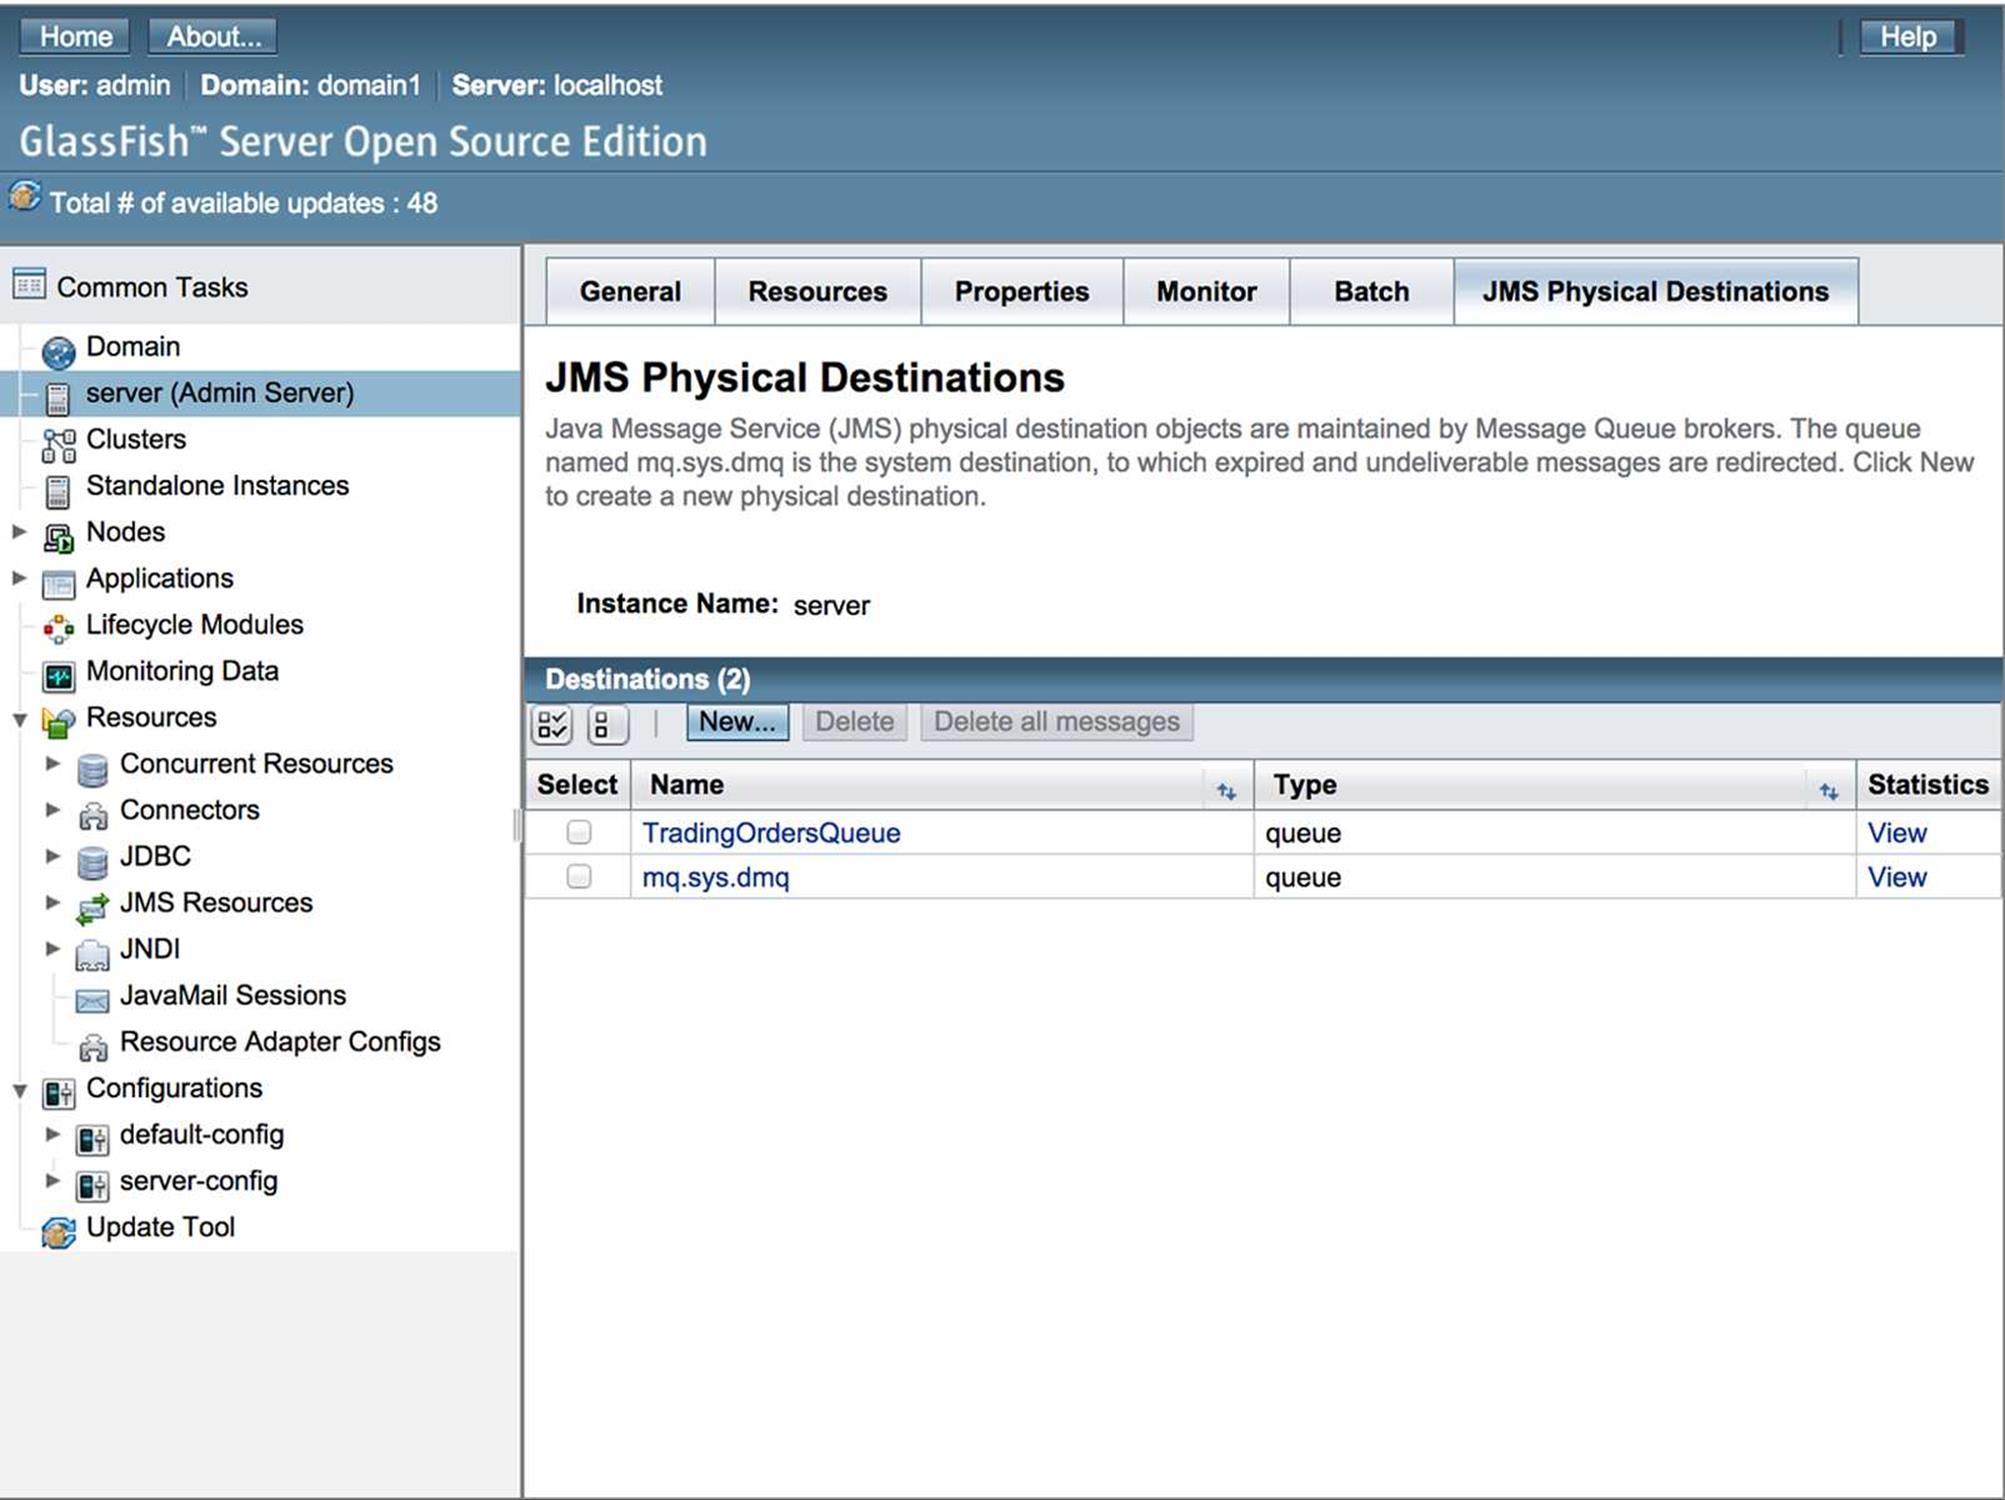Select Lifecycle Modules in the tree
Image resolution: width=2005 pixels, height=1500 pixels.
click(x=194, y=624)
